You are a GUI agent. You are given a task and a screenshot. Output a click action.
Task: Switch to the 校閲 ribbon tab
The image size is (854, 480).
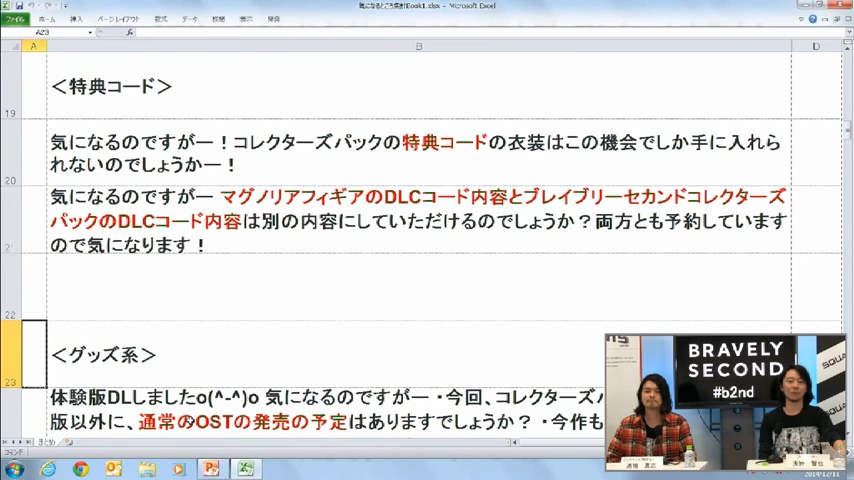[x=218, y=19]
